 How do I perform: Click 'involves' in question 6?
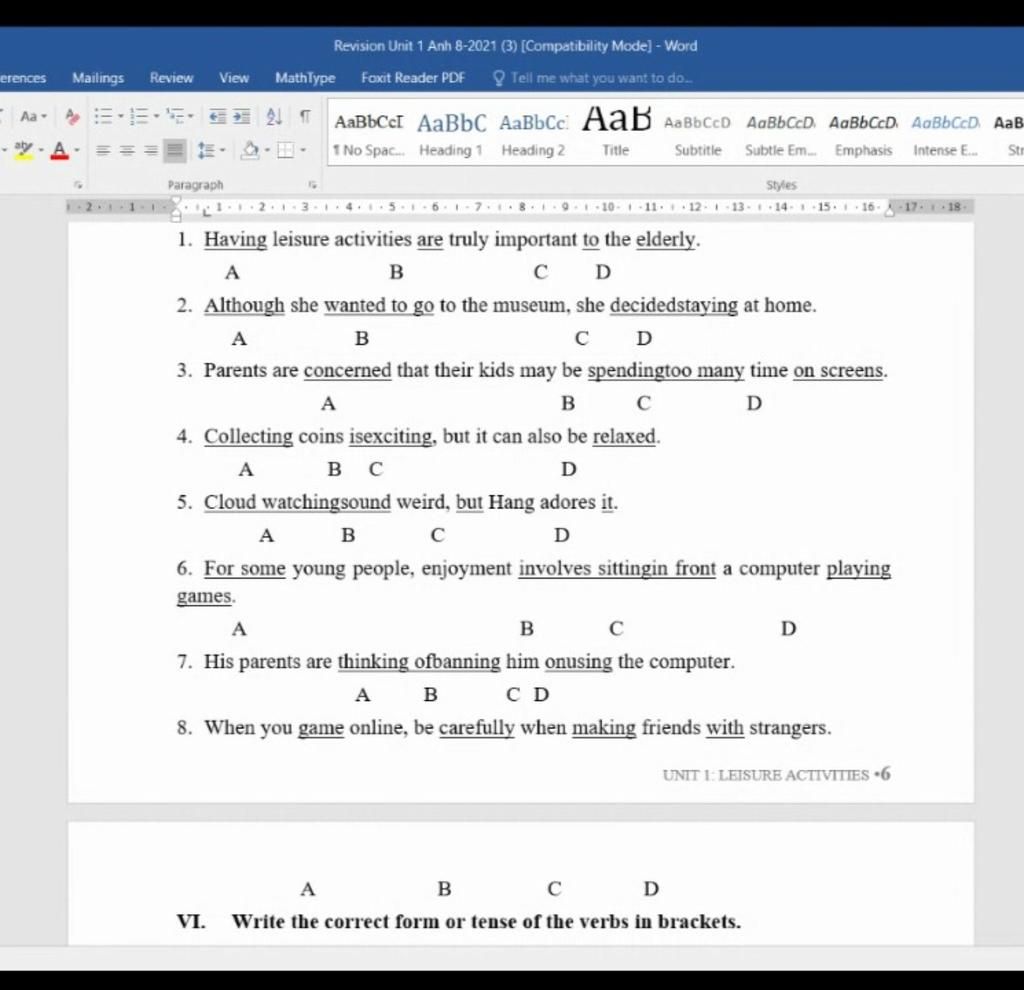coord(555,568)
